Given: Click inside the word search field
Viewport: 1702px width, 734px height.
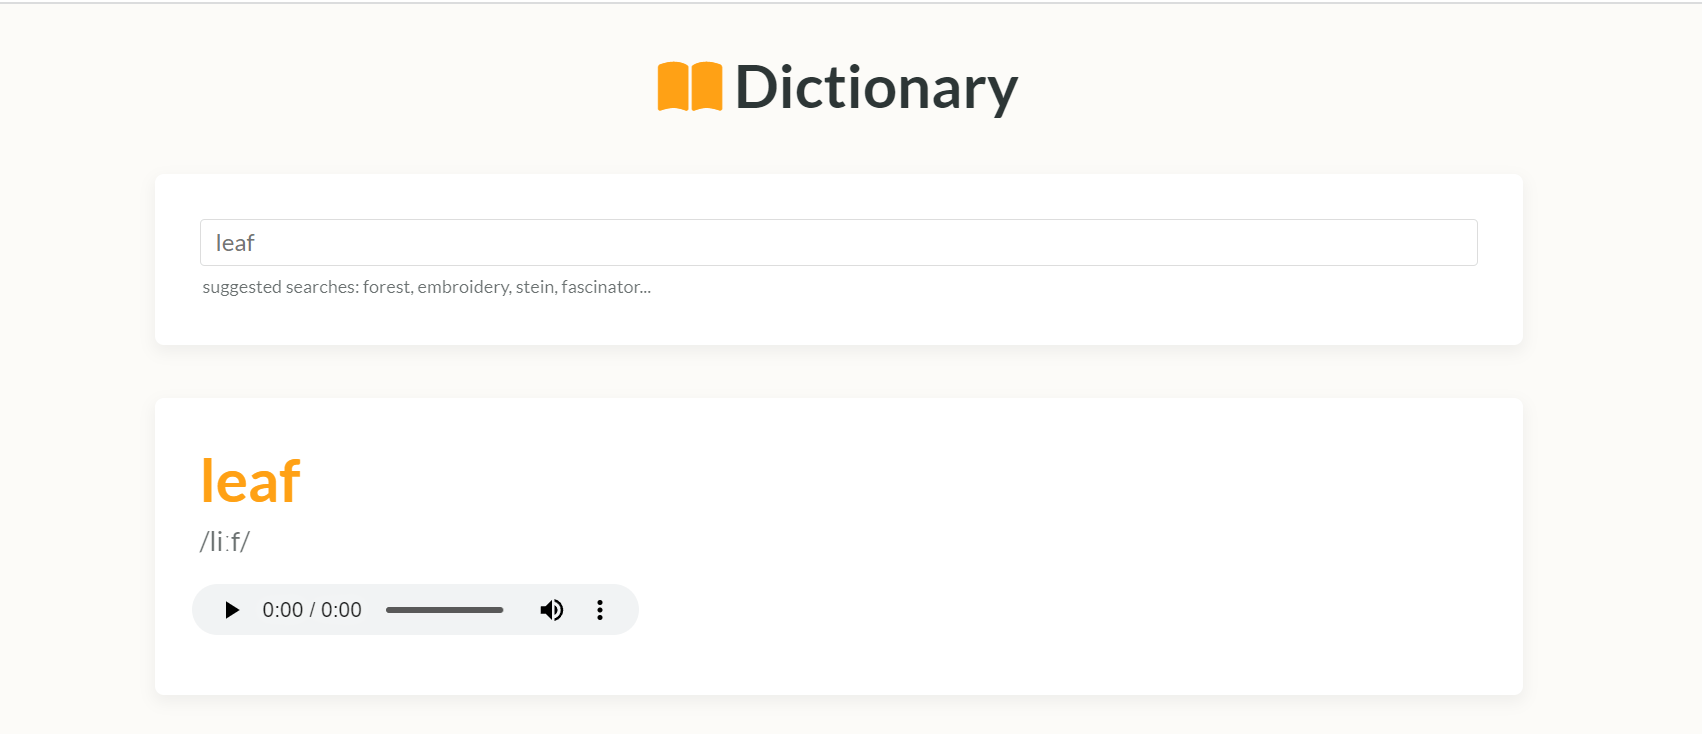Looking at the screenshot, I should 838,242.
